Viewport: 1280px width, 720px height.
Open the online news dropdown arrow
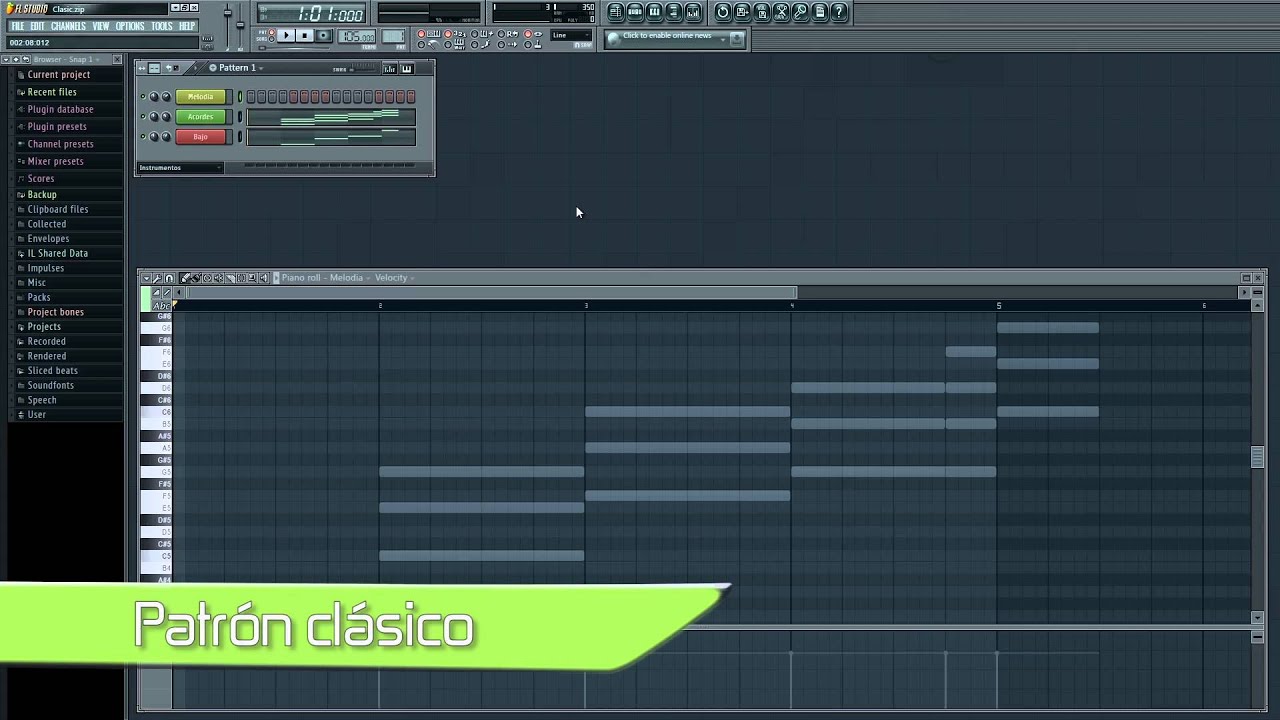click(x=723, y=39)
